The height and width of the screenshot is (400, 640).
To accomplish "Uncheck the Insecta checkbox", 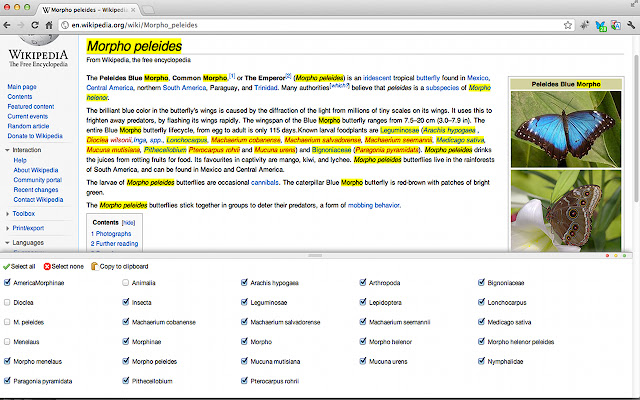I will pyautogui.click(x=125, y=302).
